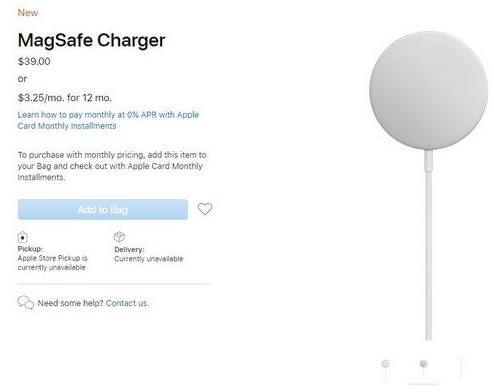Open the Contact us link
Screen dimensions: 494x392
[x=127, y=303]
